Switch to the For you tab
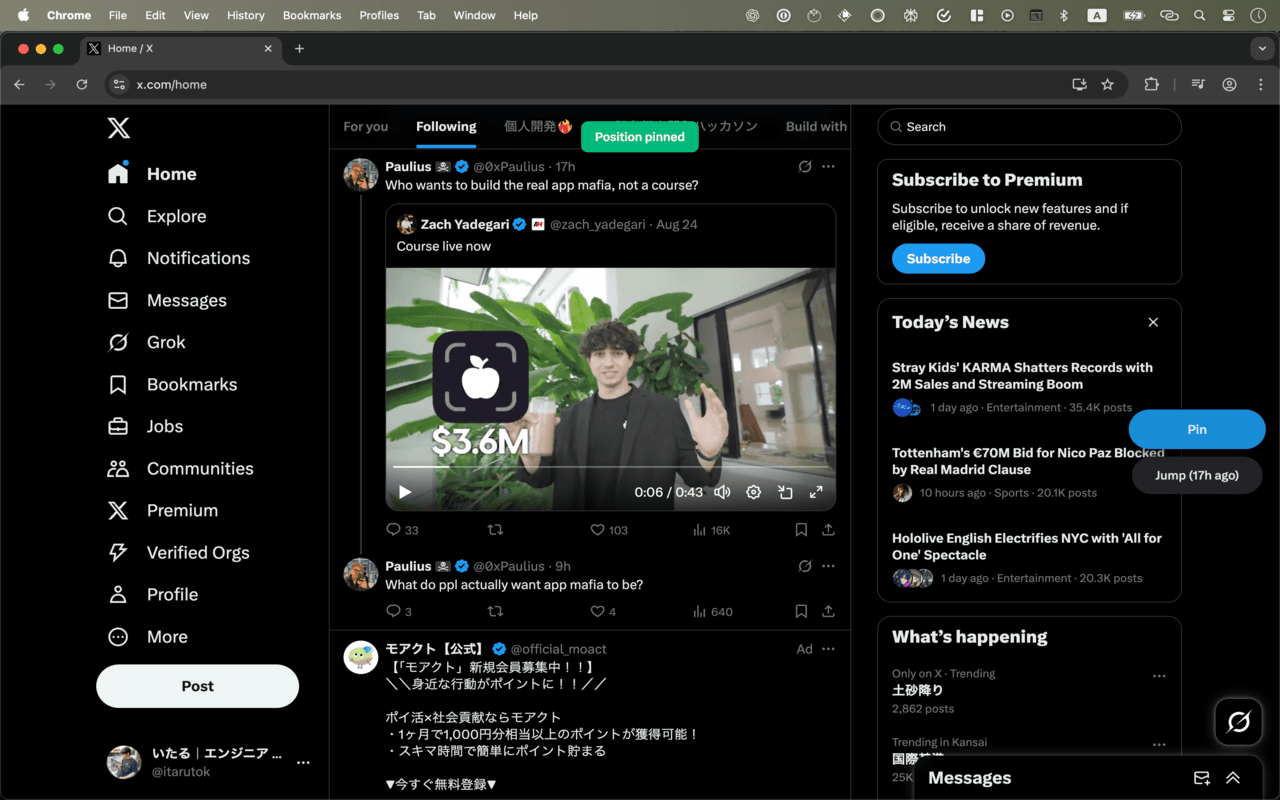This screenshot has height=800, width=1280. pos(366,127)
